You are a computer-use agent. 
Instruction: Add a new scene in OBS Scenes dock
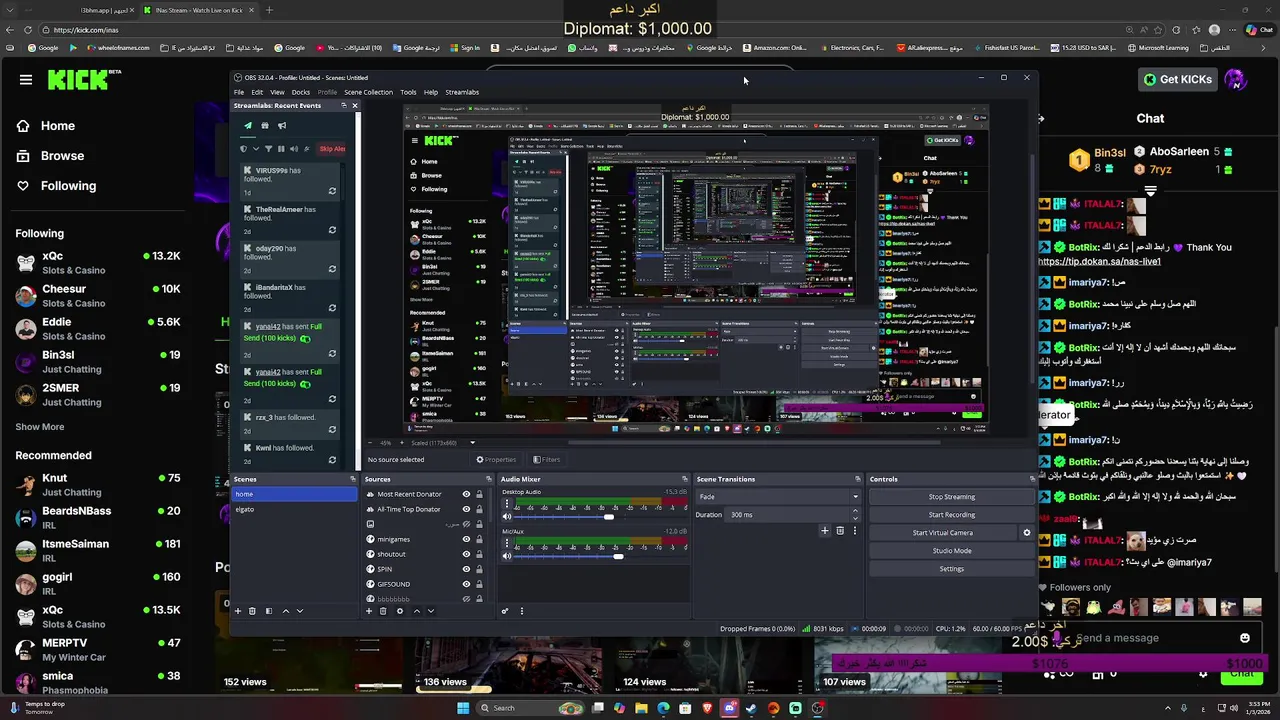tap(238, 611)
